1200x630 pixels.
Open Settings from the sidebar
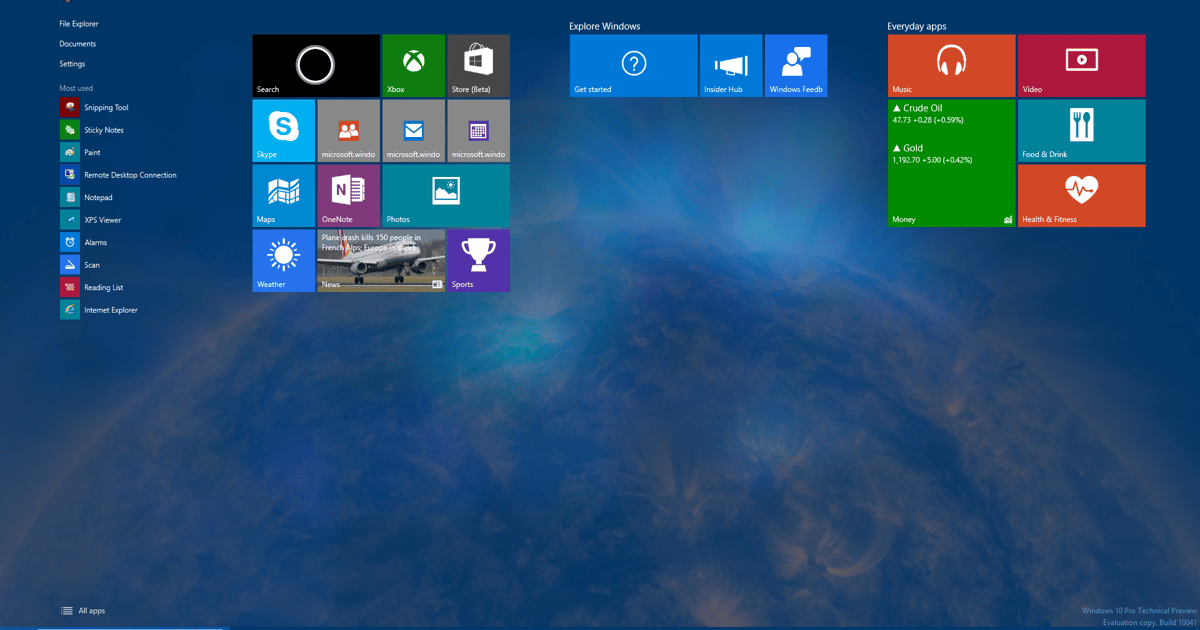(70, 63)
